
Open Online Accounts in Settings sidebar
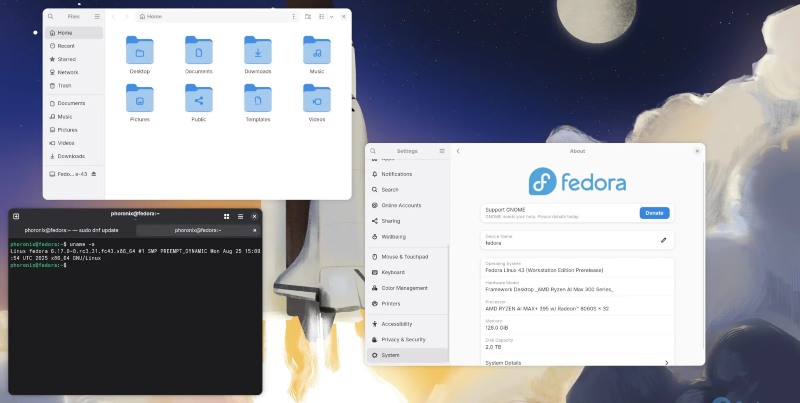tap(408, 205)
